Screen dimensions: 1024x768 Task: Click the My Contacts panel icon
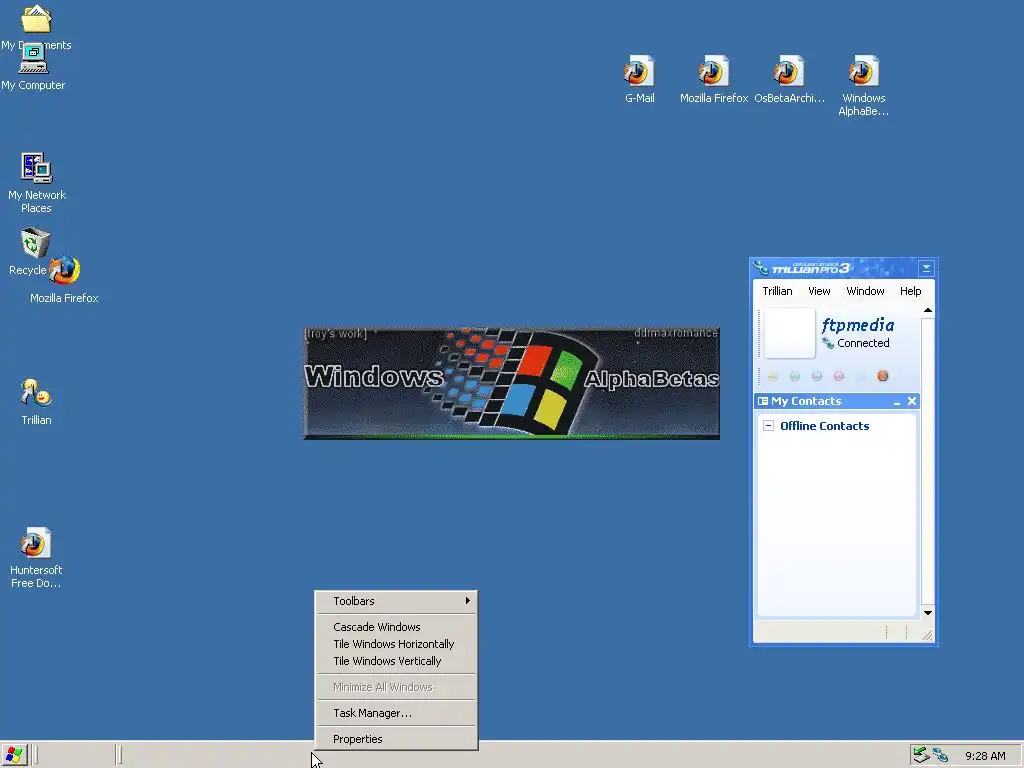762,401
